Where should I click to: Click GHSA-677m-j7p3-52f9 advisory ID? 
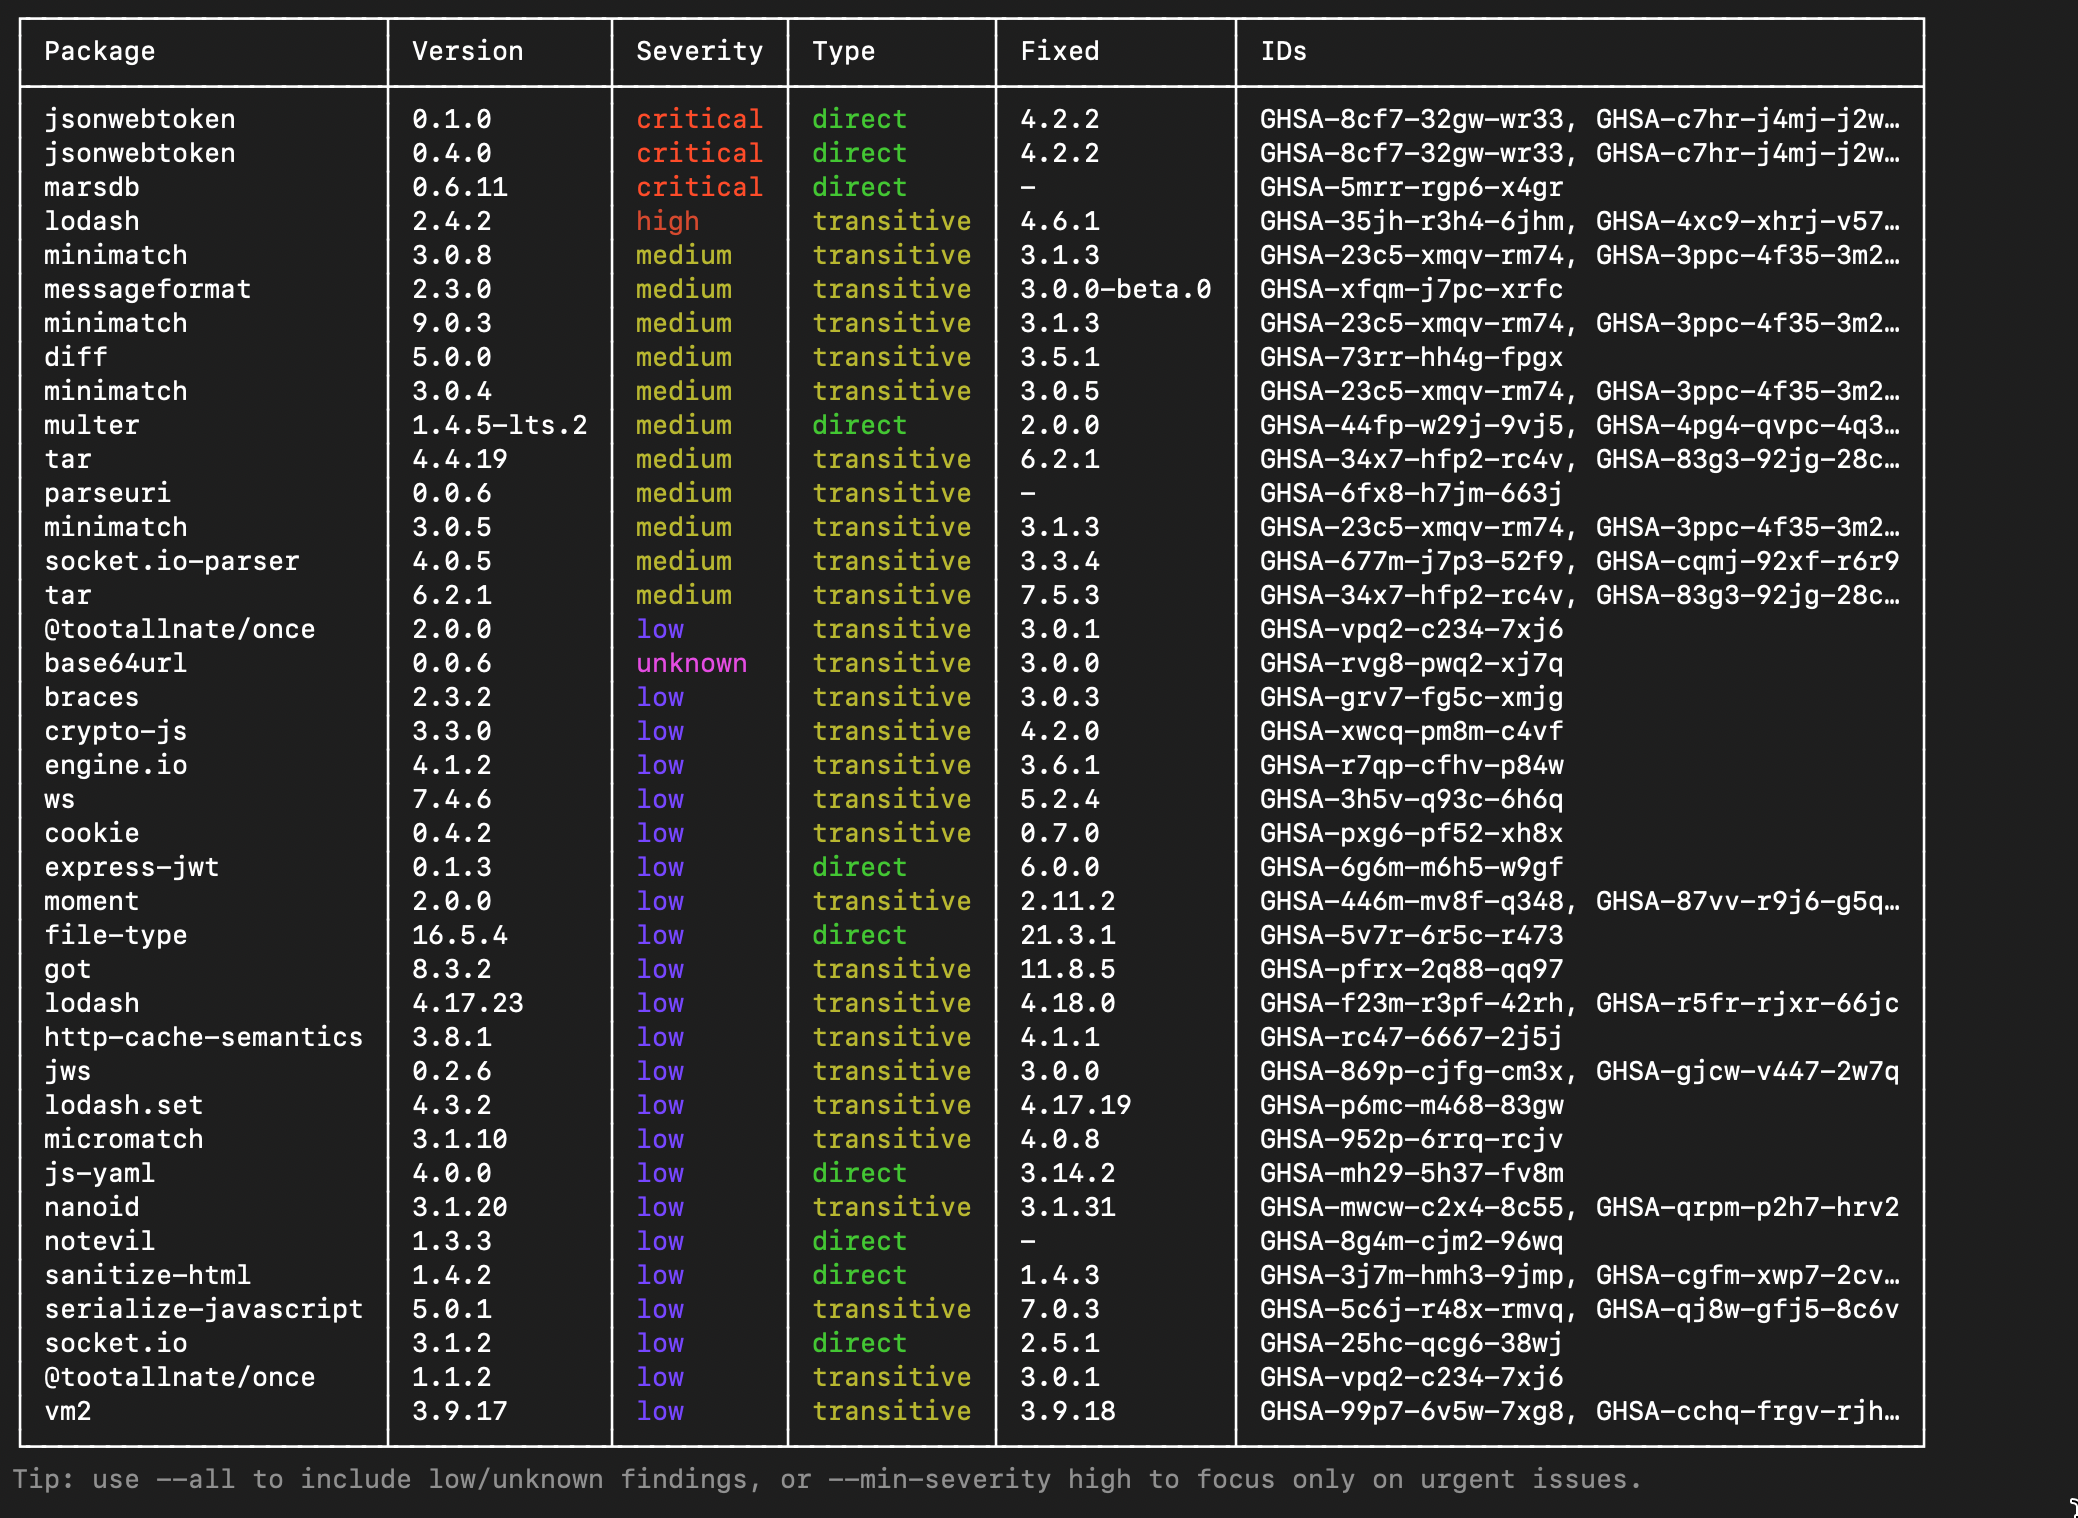pyautogui.click(x=1412, y=561)
